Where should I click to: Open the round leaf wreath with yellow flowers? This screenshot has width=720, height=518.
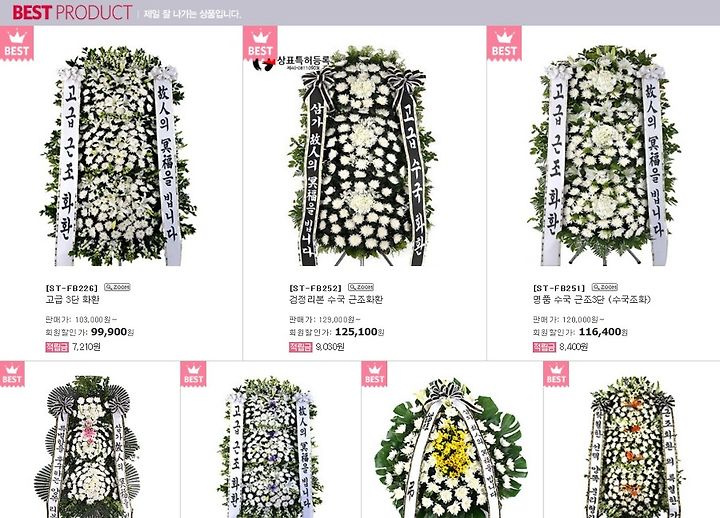[451, 448]
